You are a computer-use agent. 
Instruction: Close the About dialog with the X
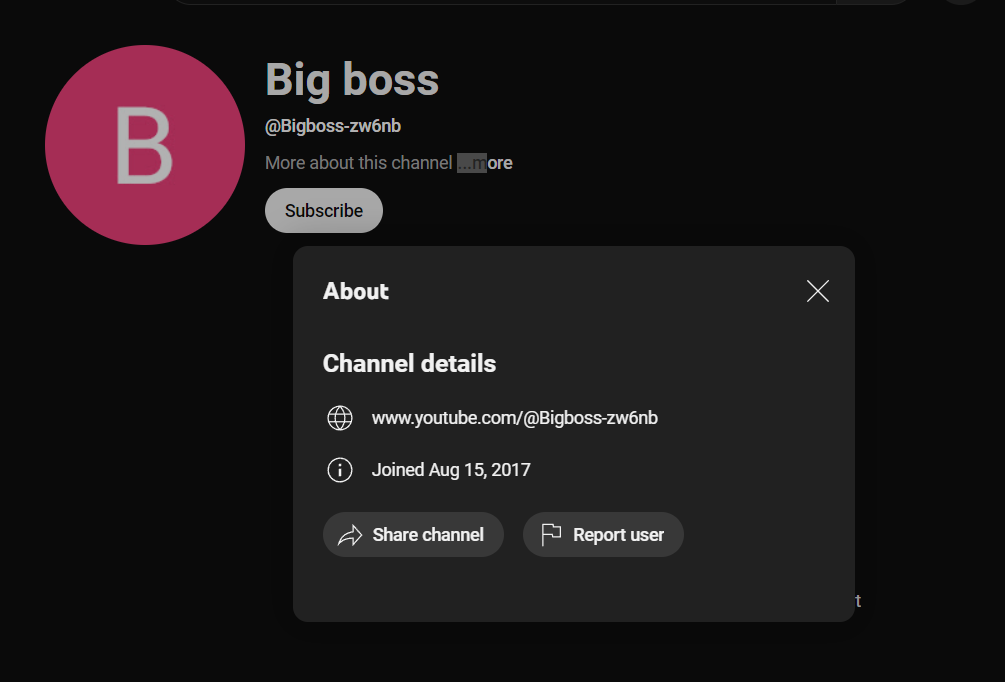tap(818, 291)
